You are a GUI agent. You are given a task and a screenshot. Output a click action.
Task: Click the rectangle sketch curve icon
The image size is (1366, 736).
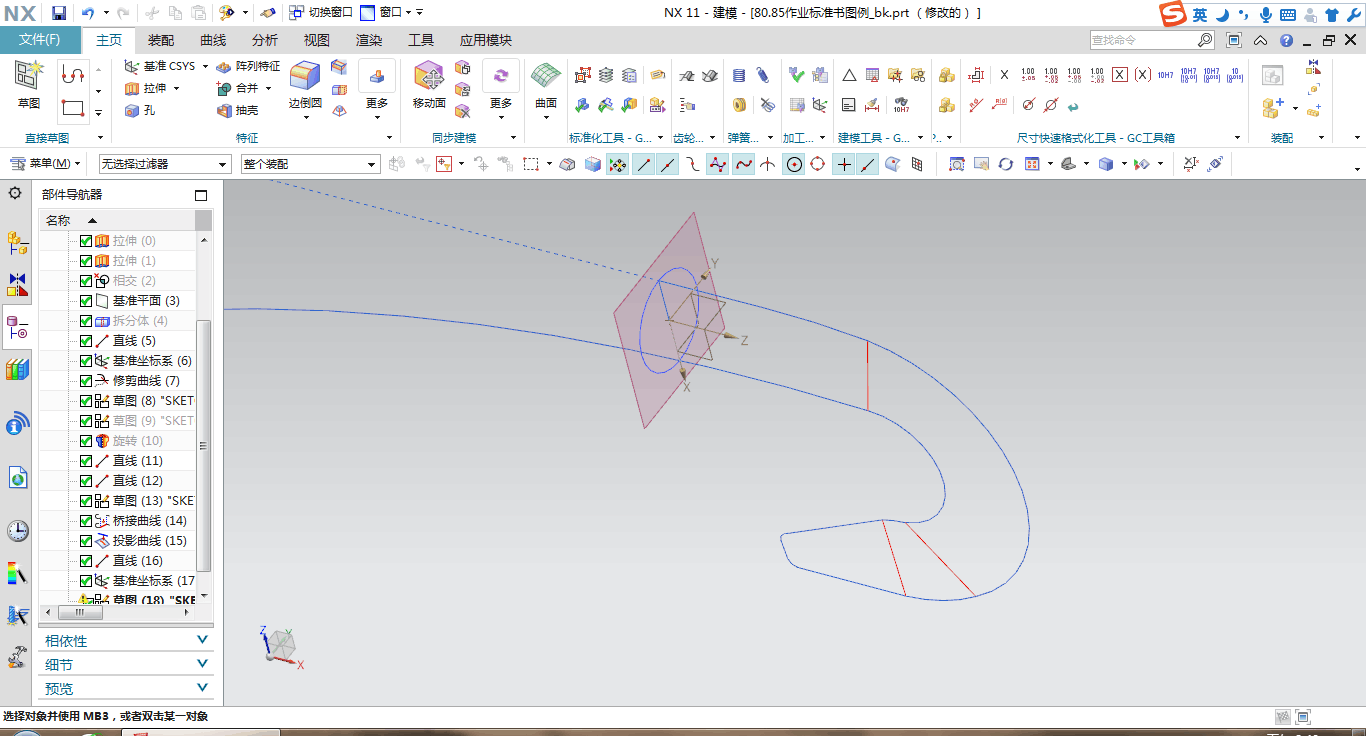click(x=72, y=107)
